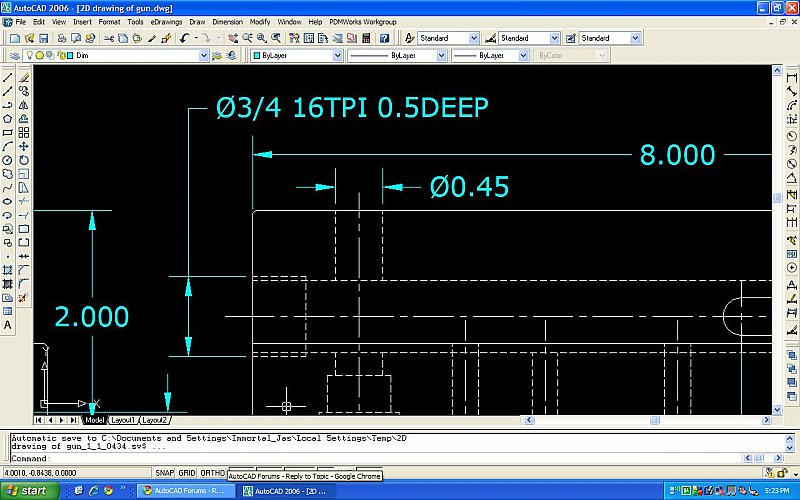Screen dimensions: 800x500
Task: Click AutoCAD 2006 taskbar button
Action: [287, 491]
